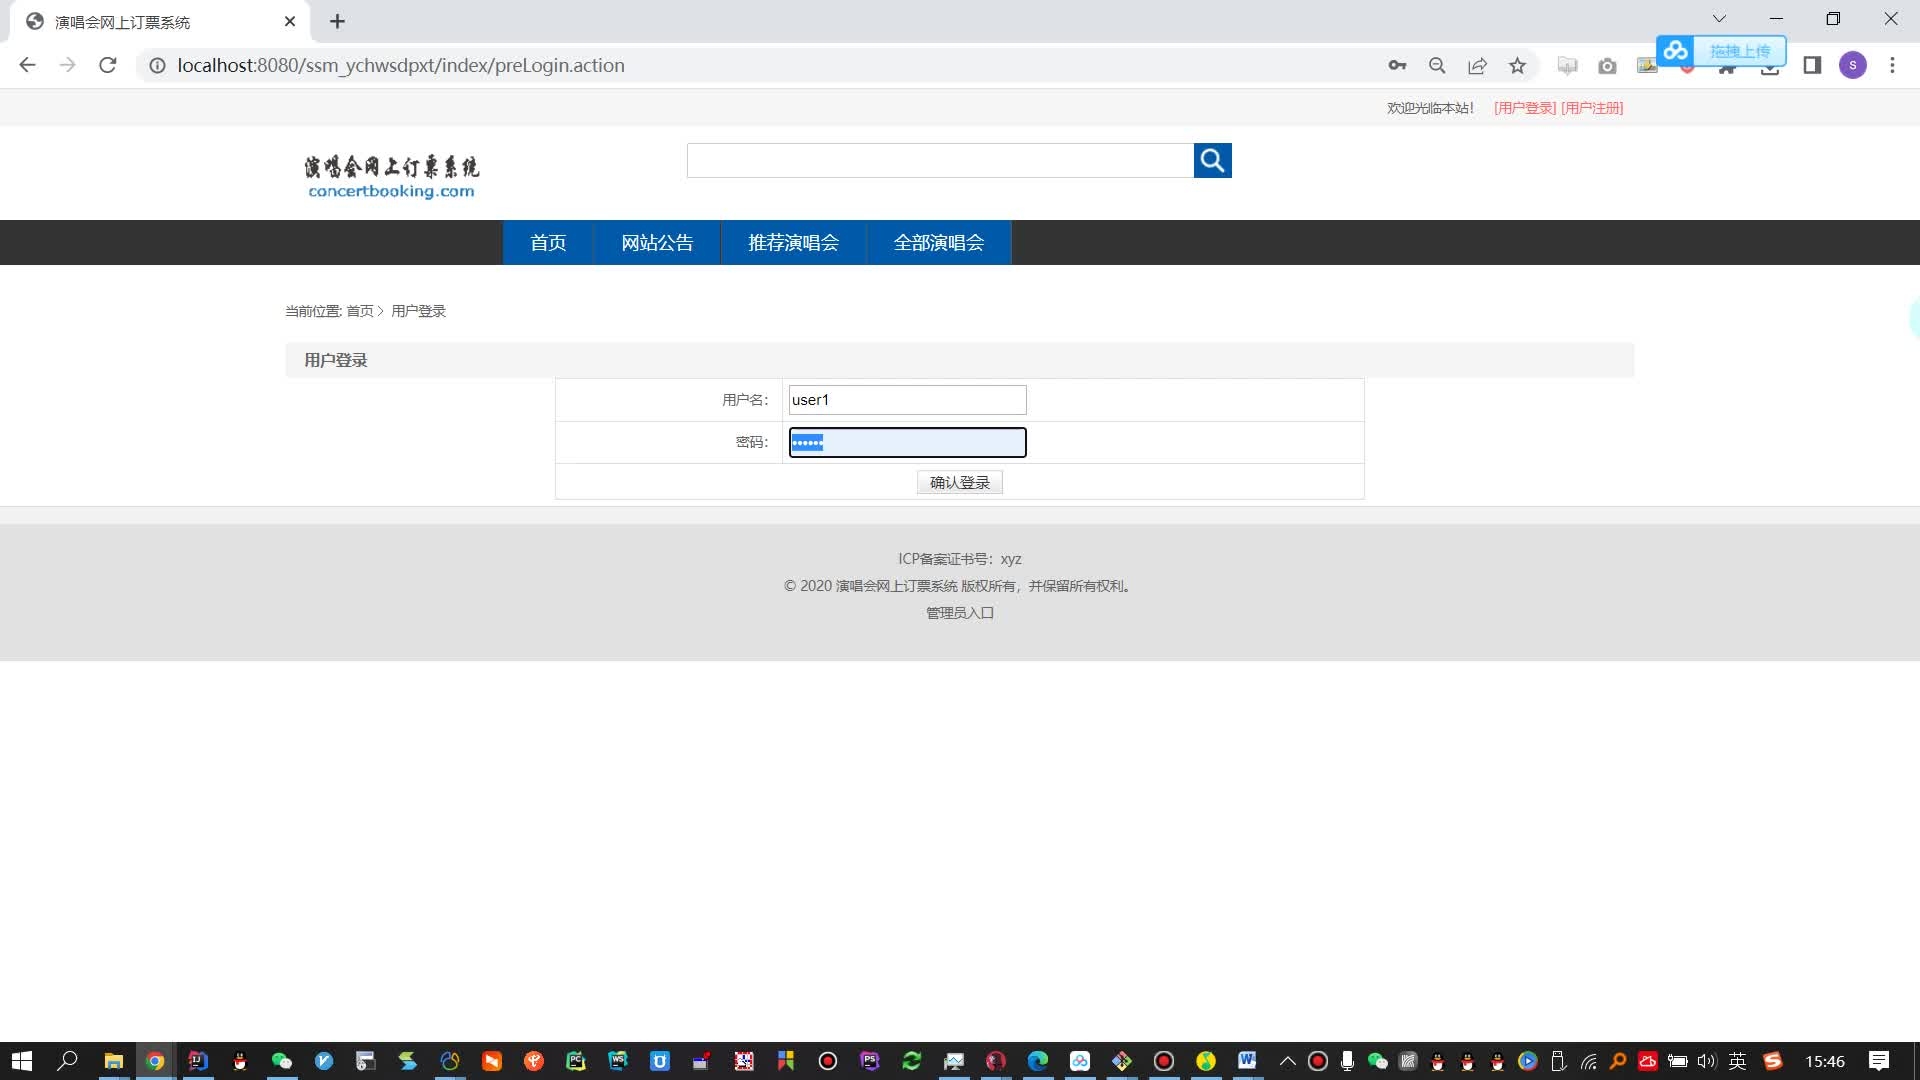1920x1080 pixels.
Task: Open Chrome's password manager key icon
Action: (1397, 65)
